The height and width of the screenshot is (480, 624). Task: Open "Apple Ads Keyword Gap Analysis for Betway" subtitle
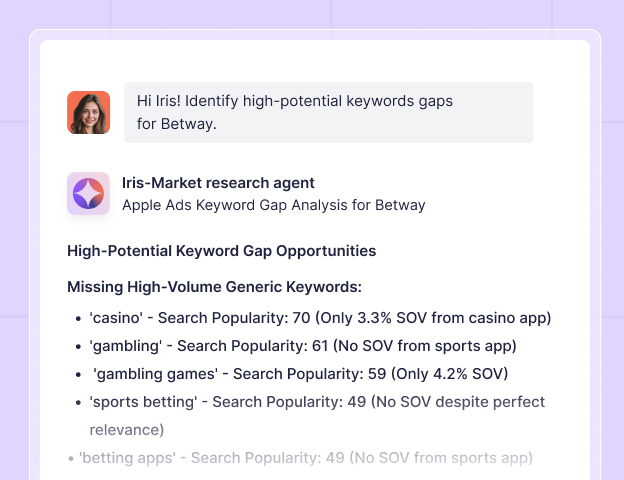(x=273, y=205)
